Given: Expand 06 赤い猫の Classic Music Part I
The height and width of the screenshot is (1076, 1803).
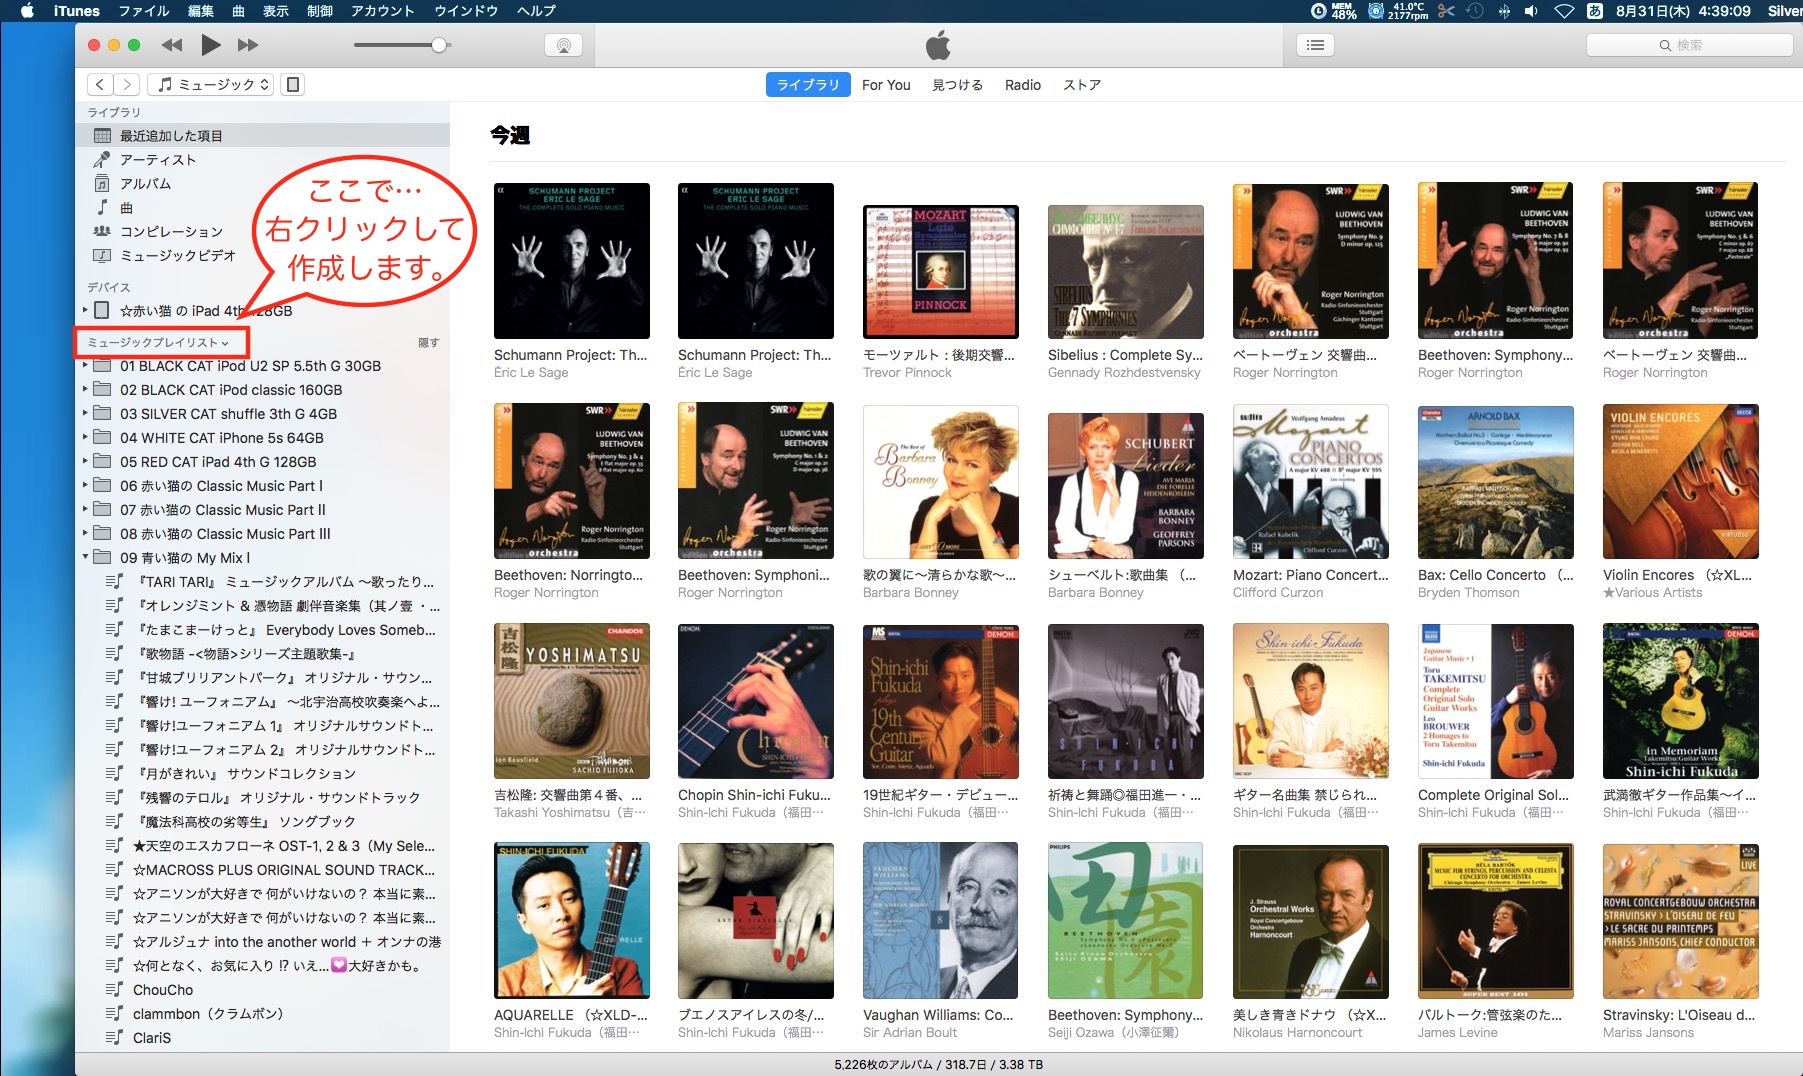Looking at the screenshot, I should coord(85,486).
